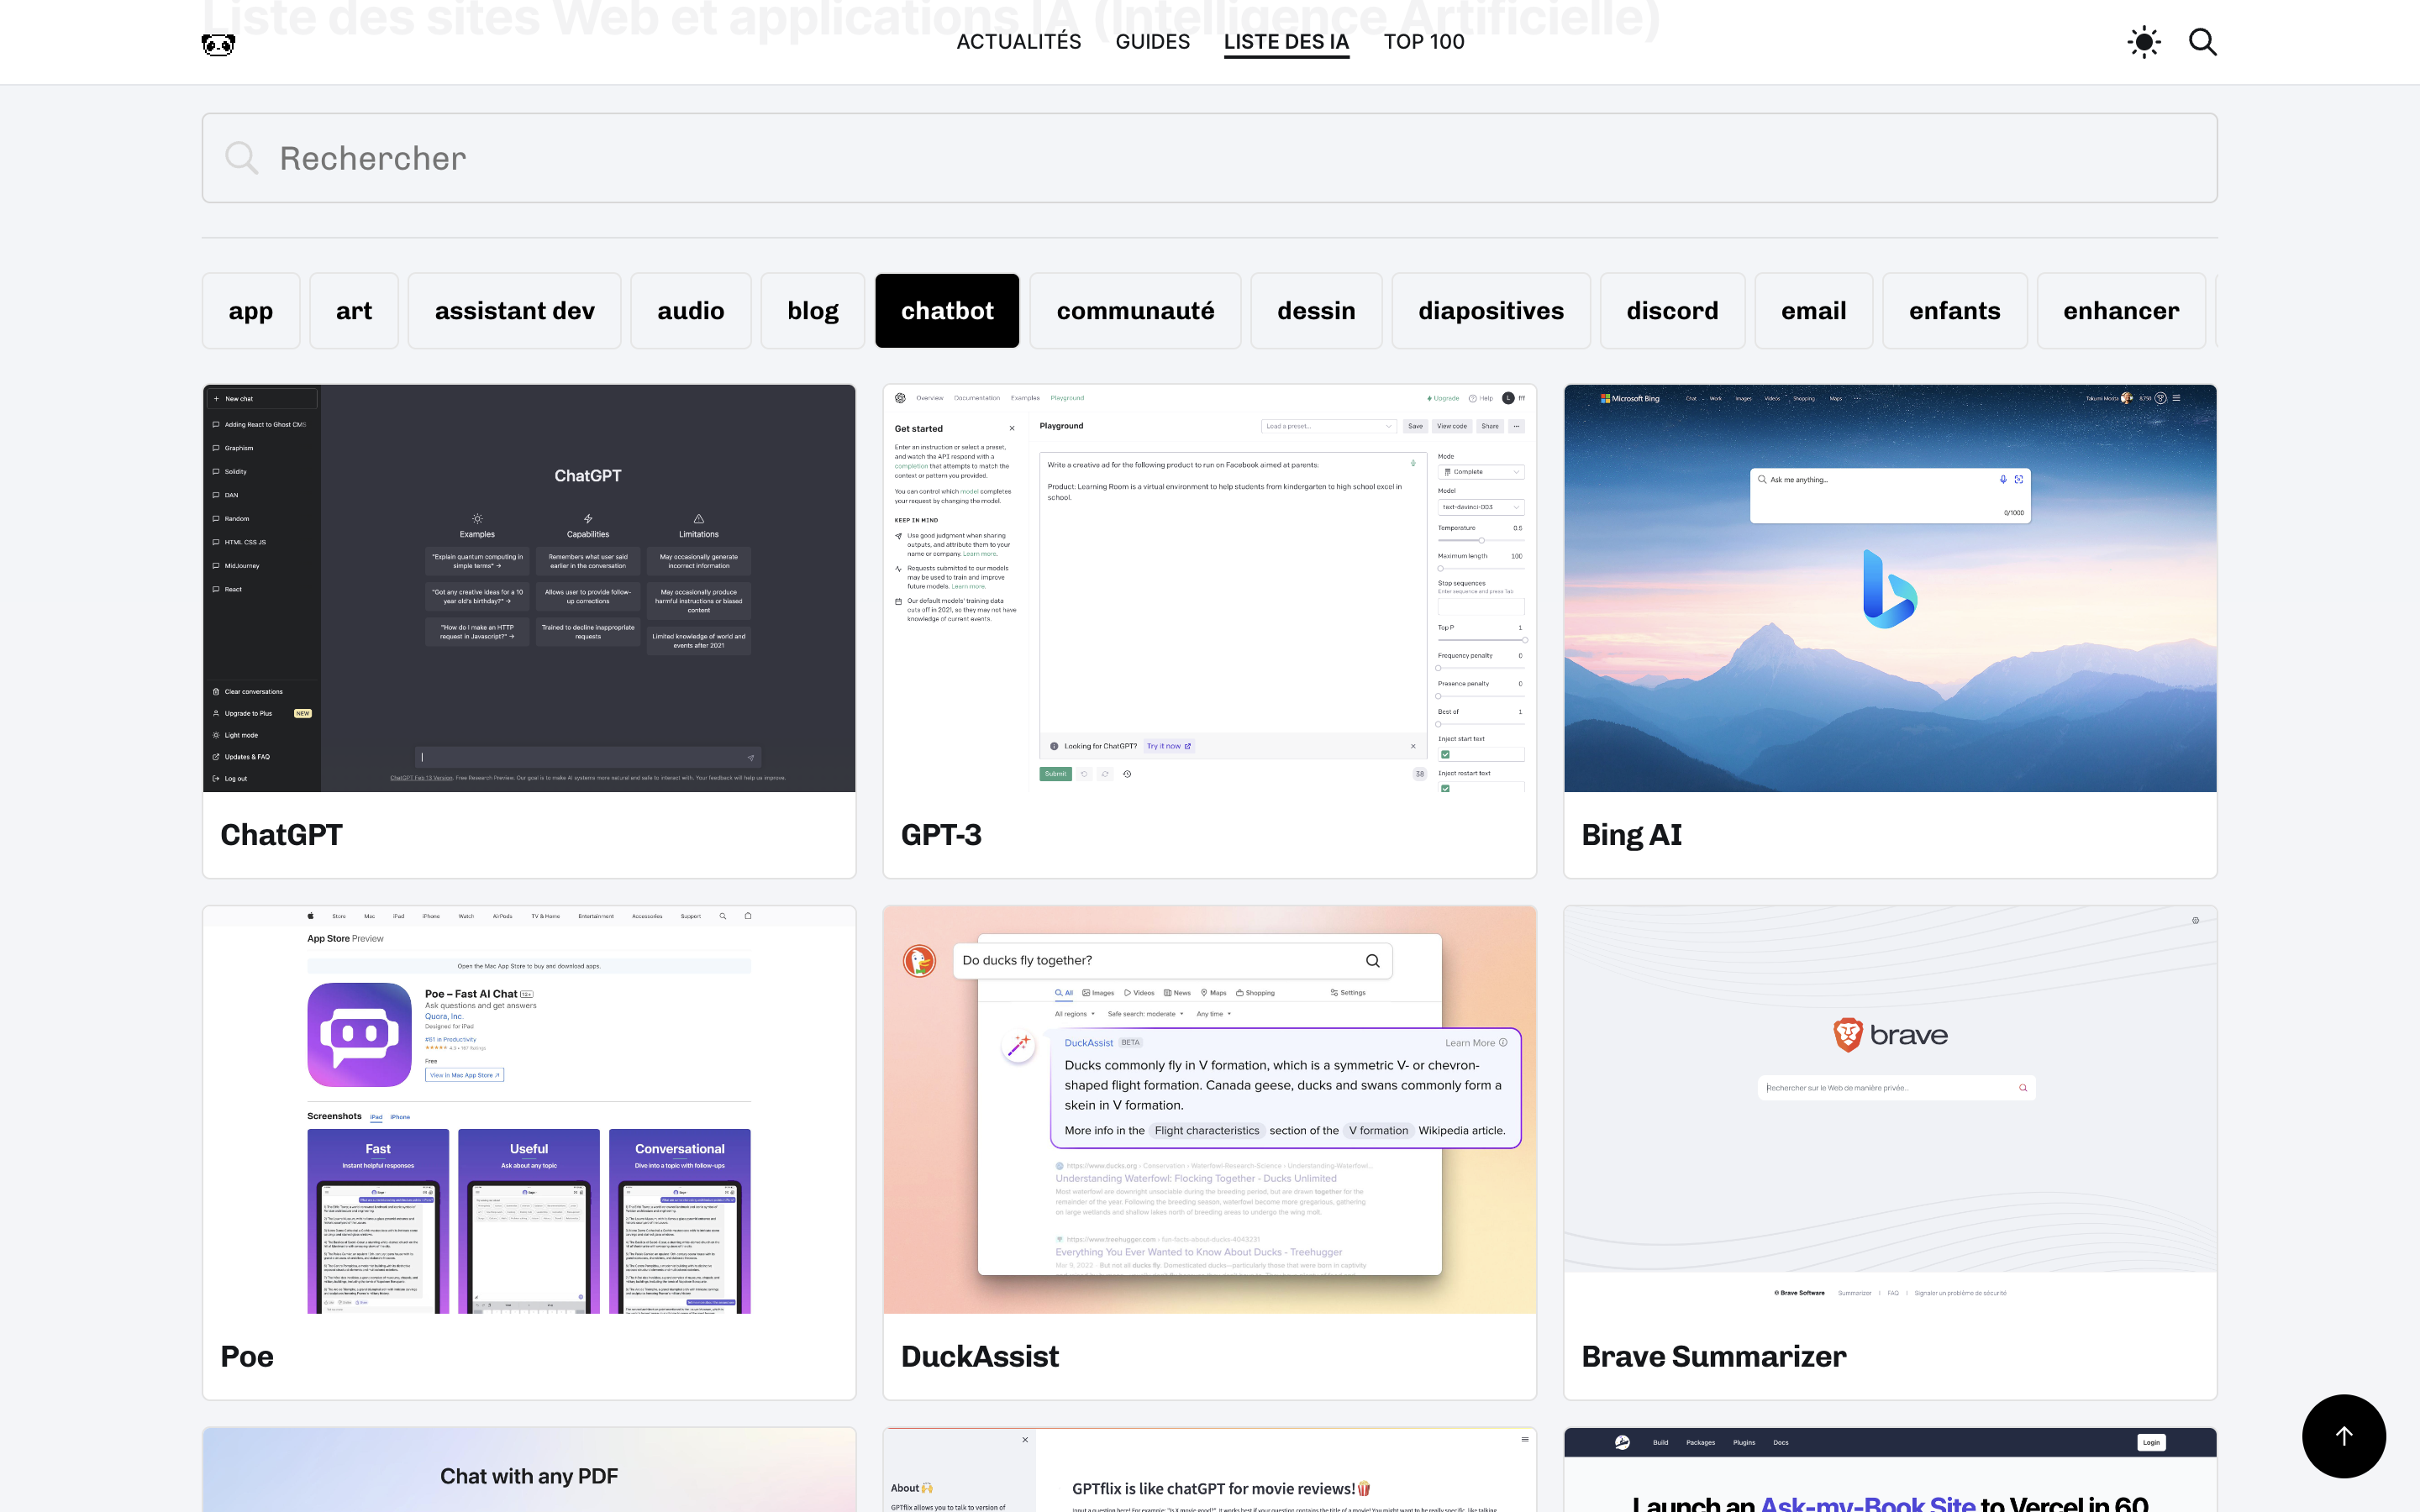The image size is (2420, 1512).
Task: Filter by assistant dev tag
Action: click(x=515, y=311)
